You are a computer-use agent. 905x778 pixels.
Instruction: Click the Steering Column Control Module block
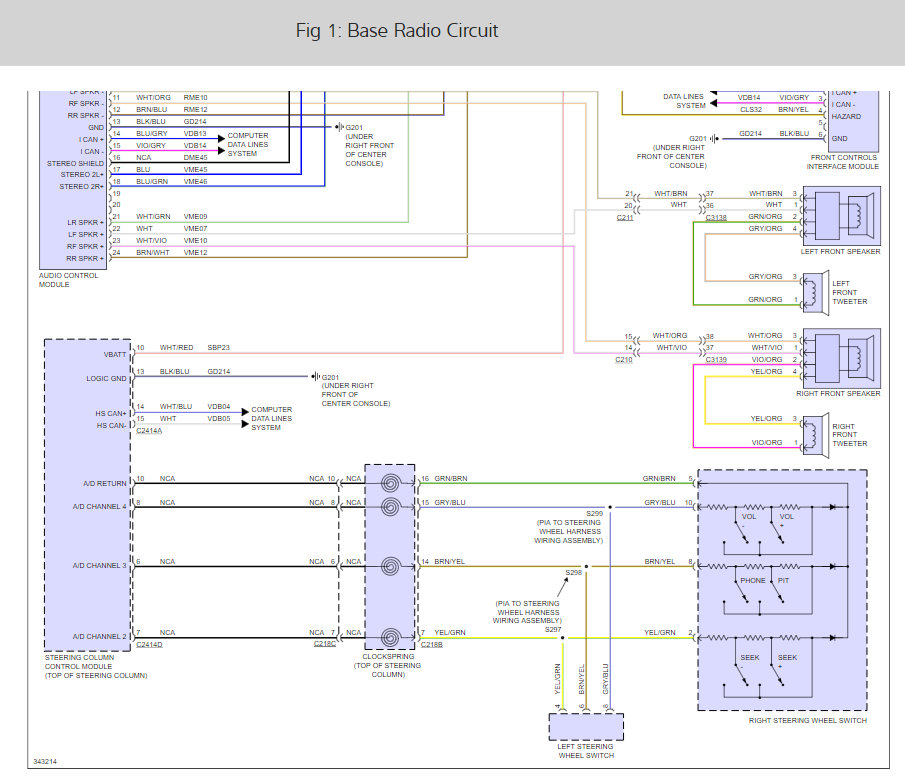[87, 495]
